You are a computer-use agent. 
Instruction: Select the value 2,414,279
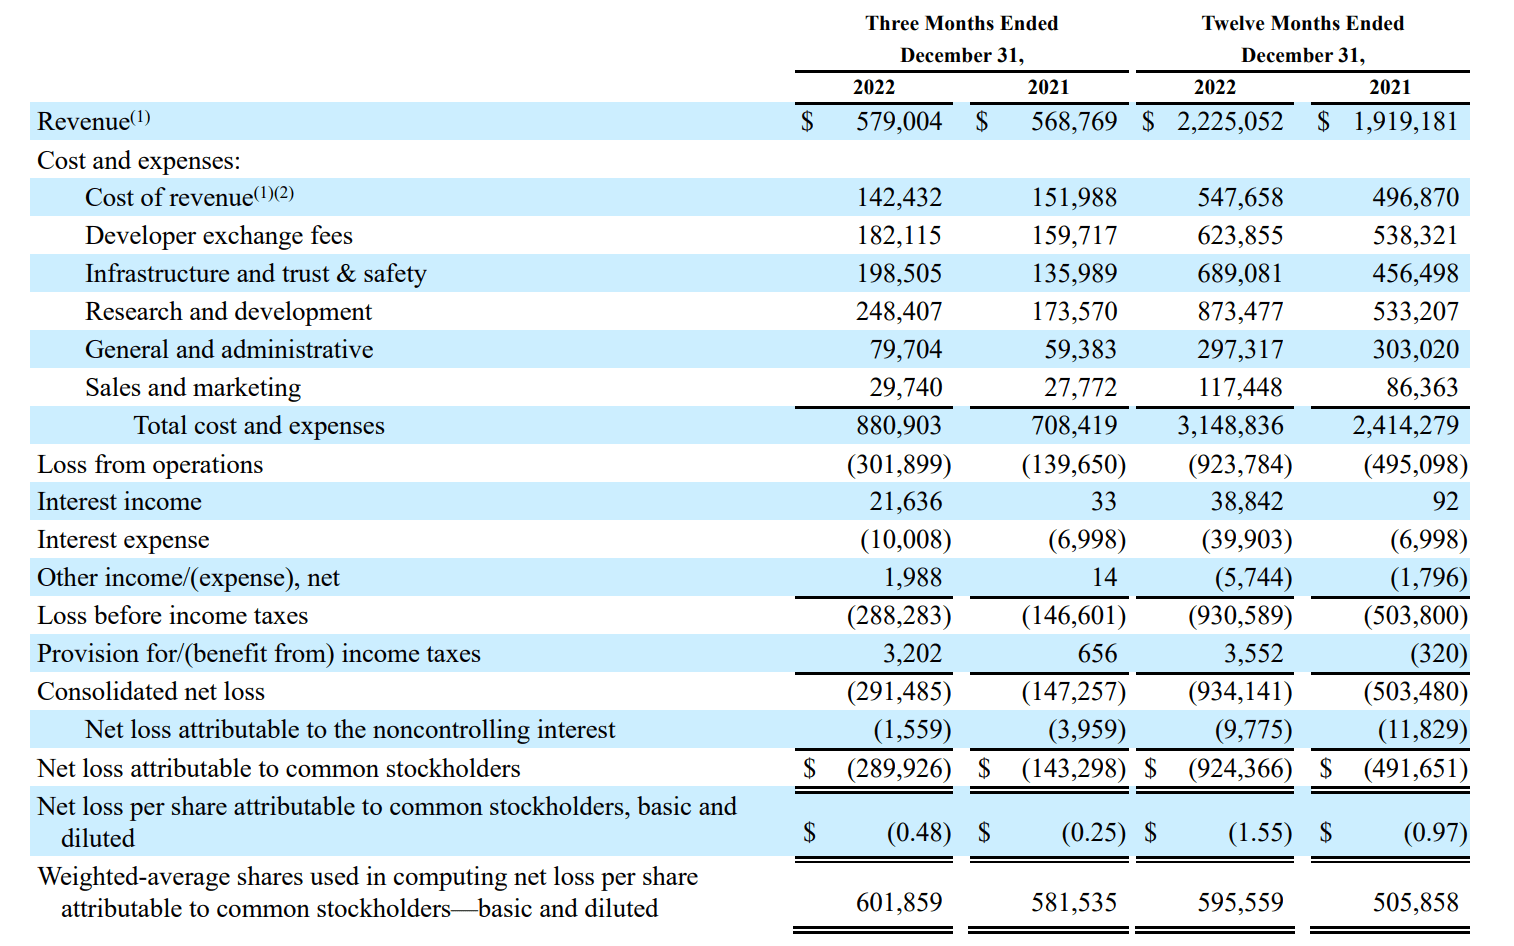tap(1406, 426)
